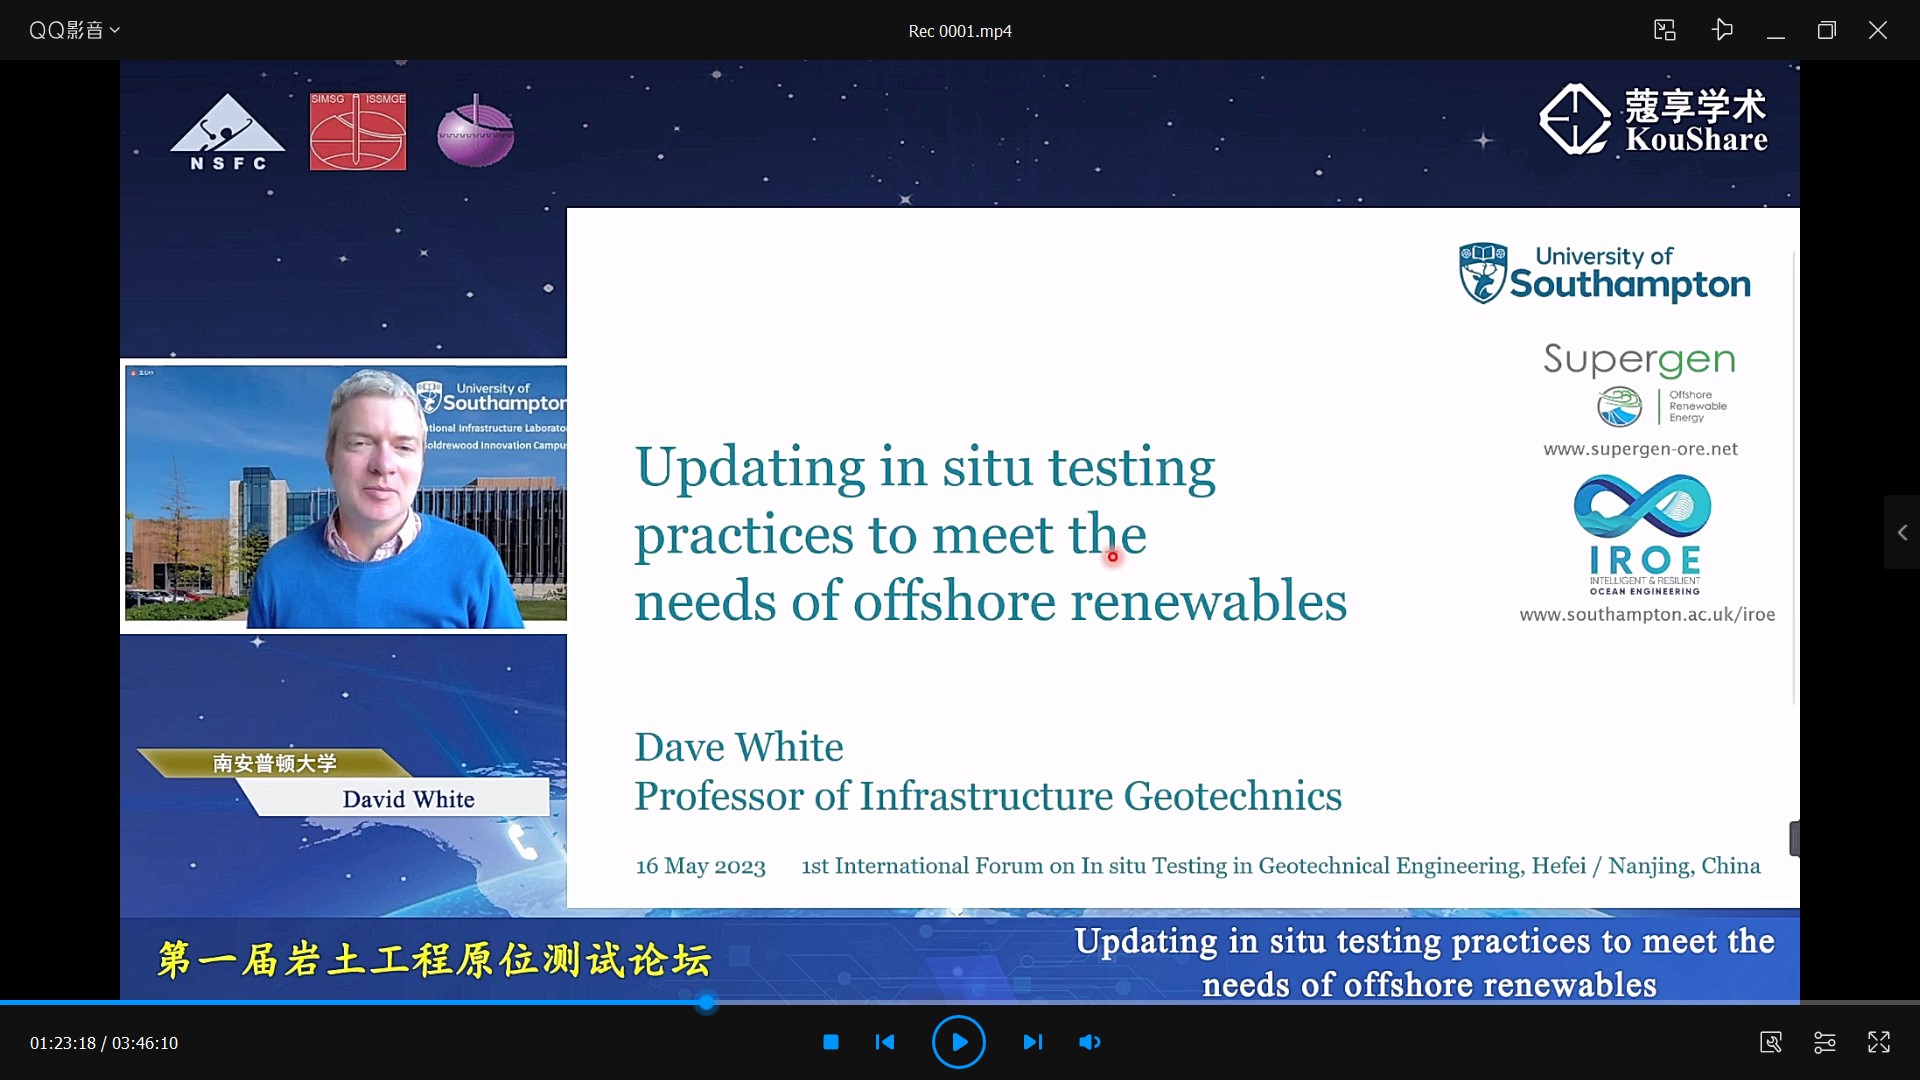Skip to the next video
The width and height of the screenshot is (1920, 1080).
(x=1032, y=1042)
